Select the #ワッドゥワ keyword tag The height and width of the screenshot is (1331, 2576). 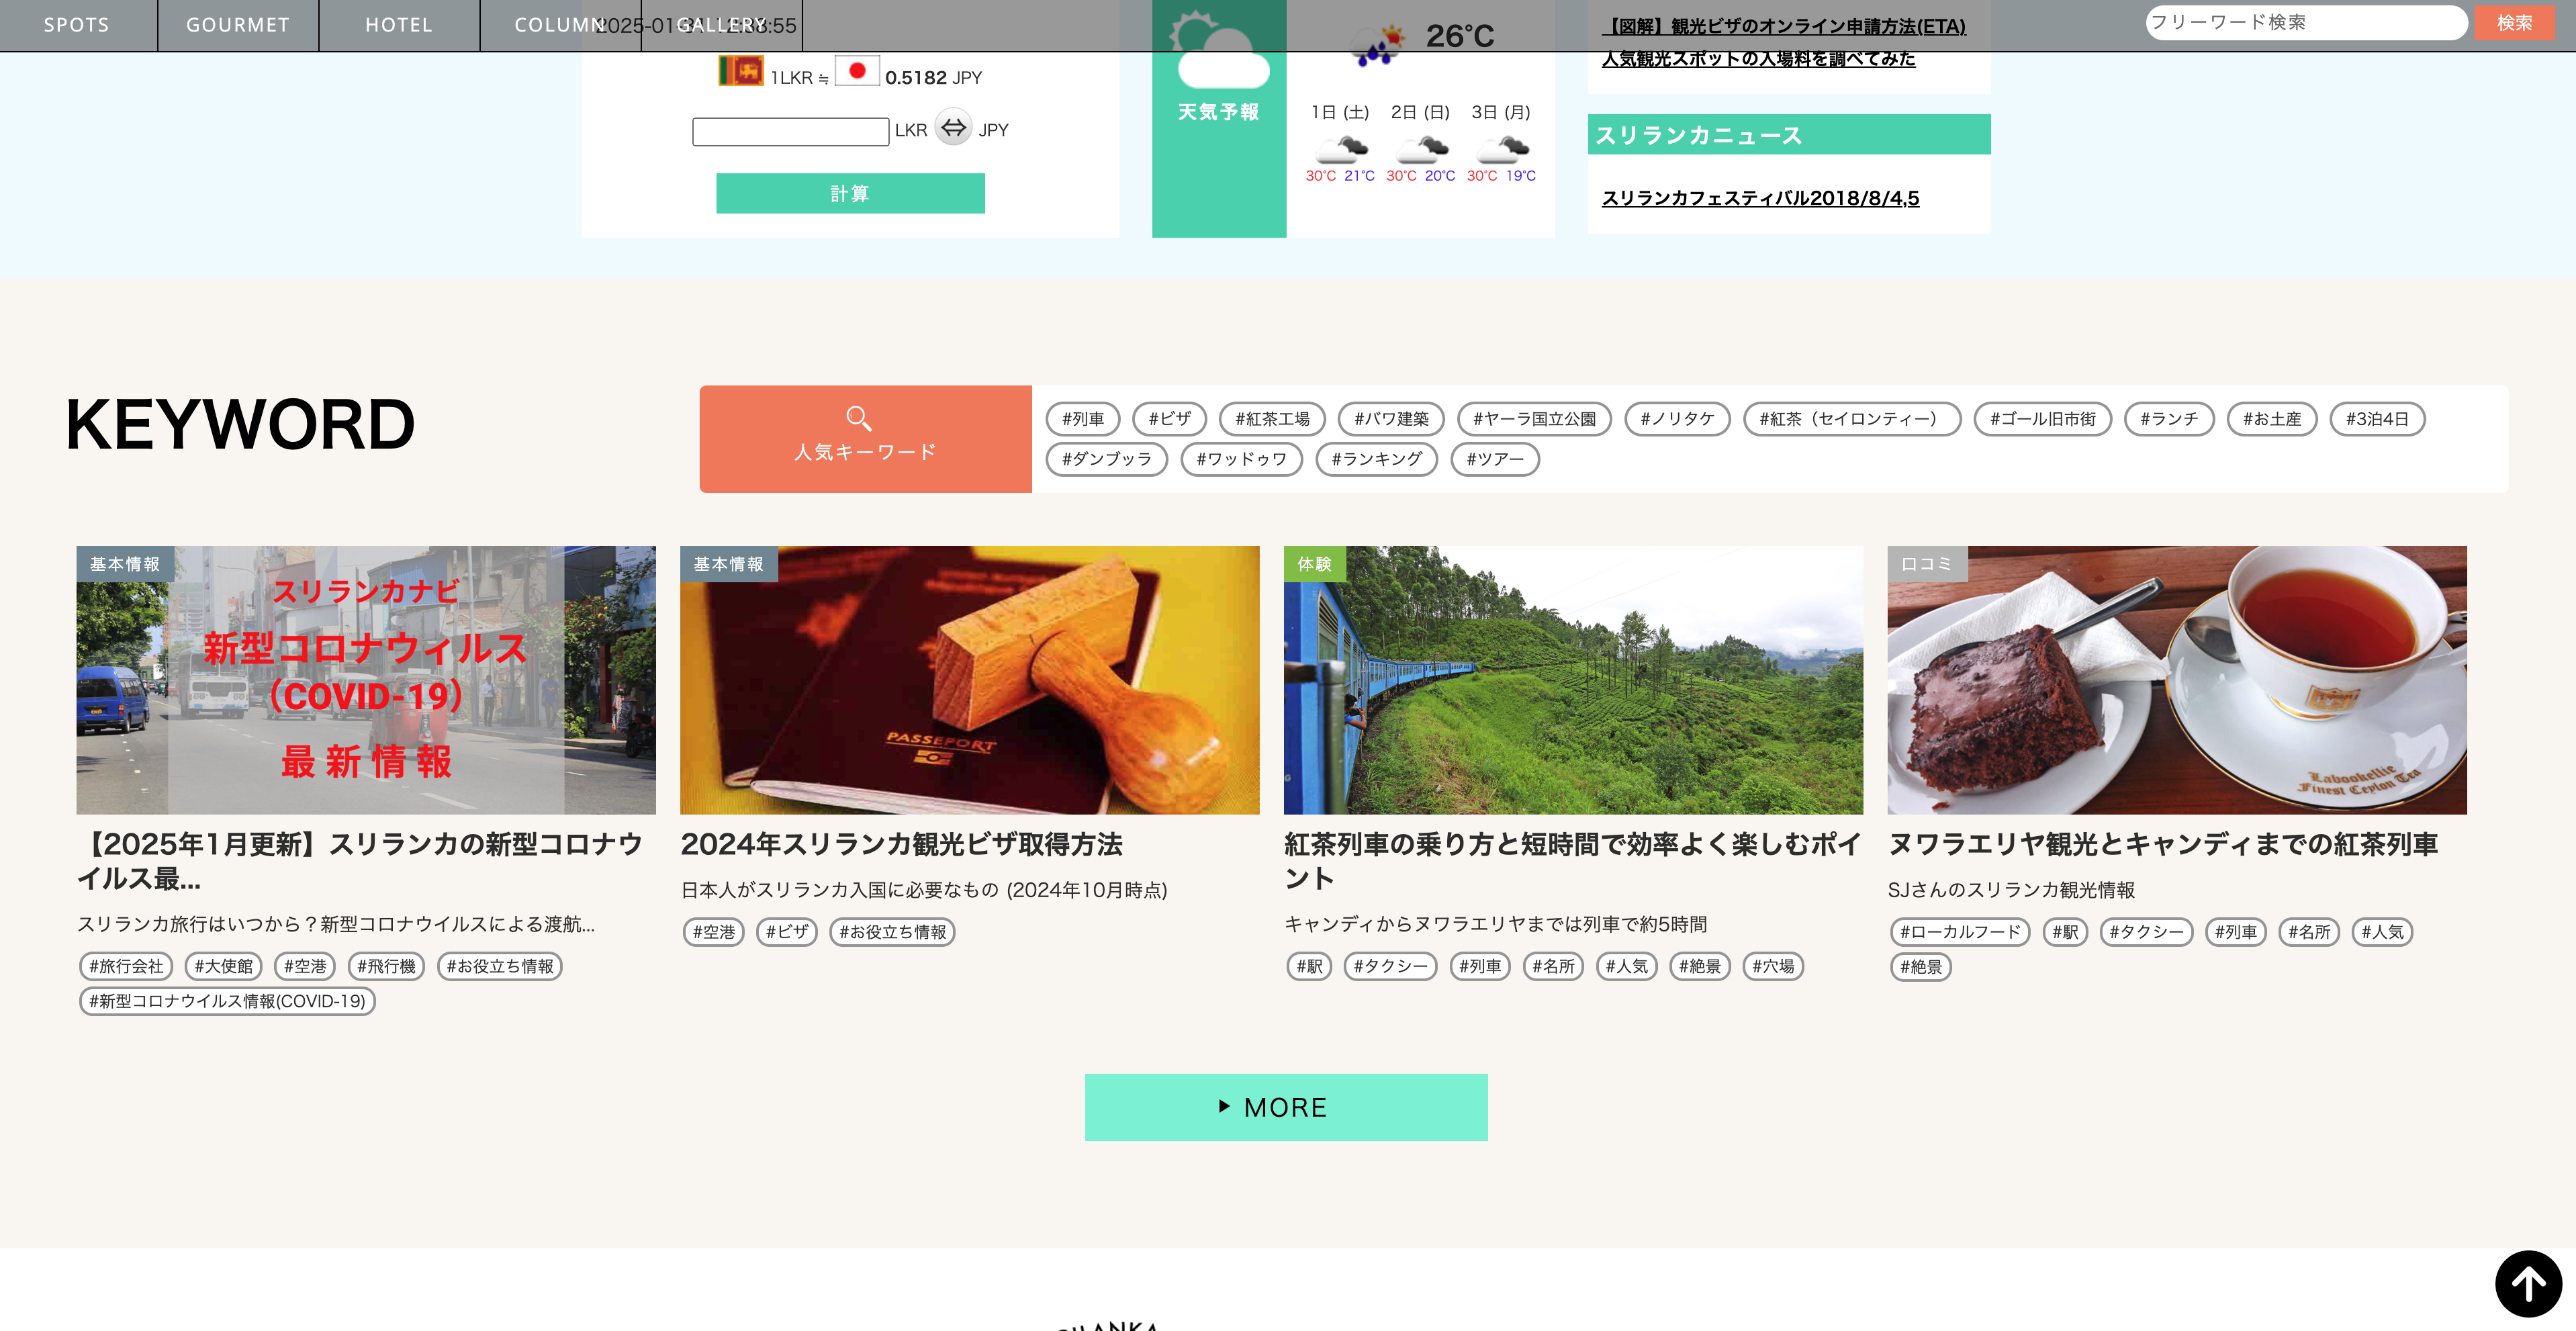(x=1241, y=459)
